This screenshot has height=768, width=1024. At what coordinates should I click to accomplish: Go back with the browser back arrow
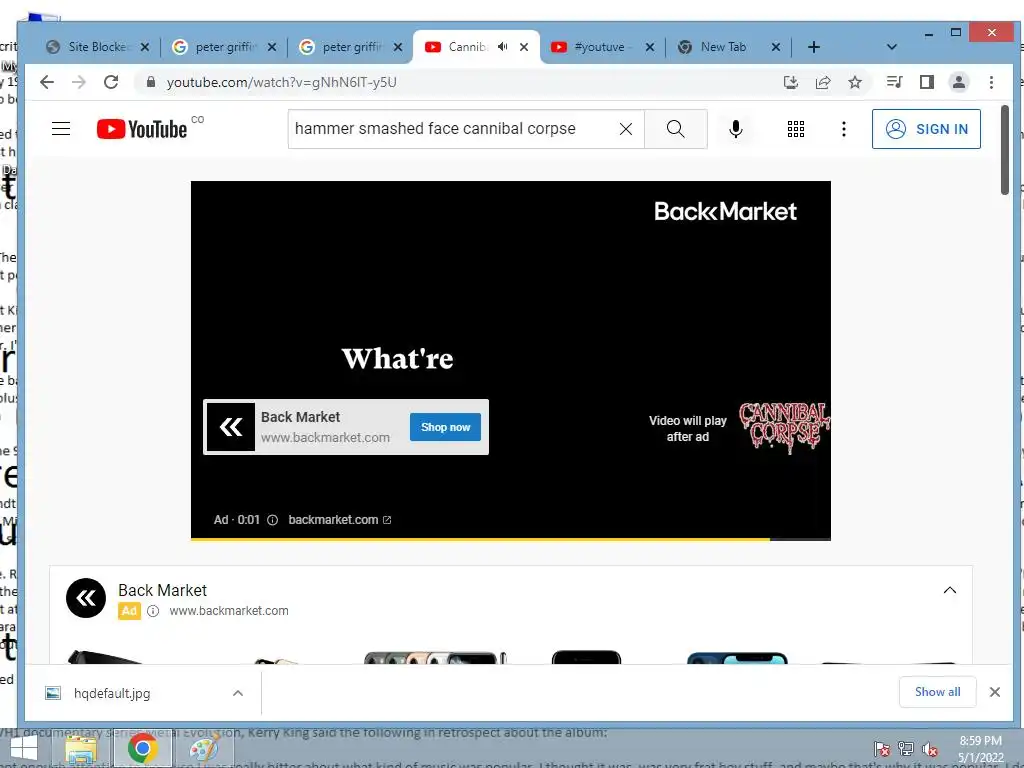tap(47, 82)
